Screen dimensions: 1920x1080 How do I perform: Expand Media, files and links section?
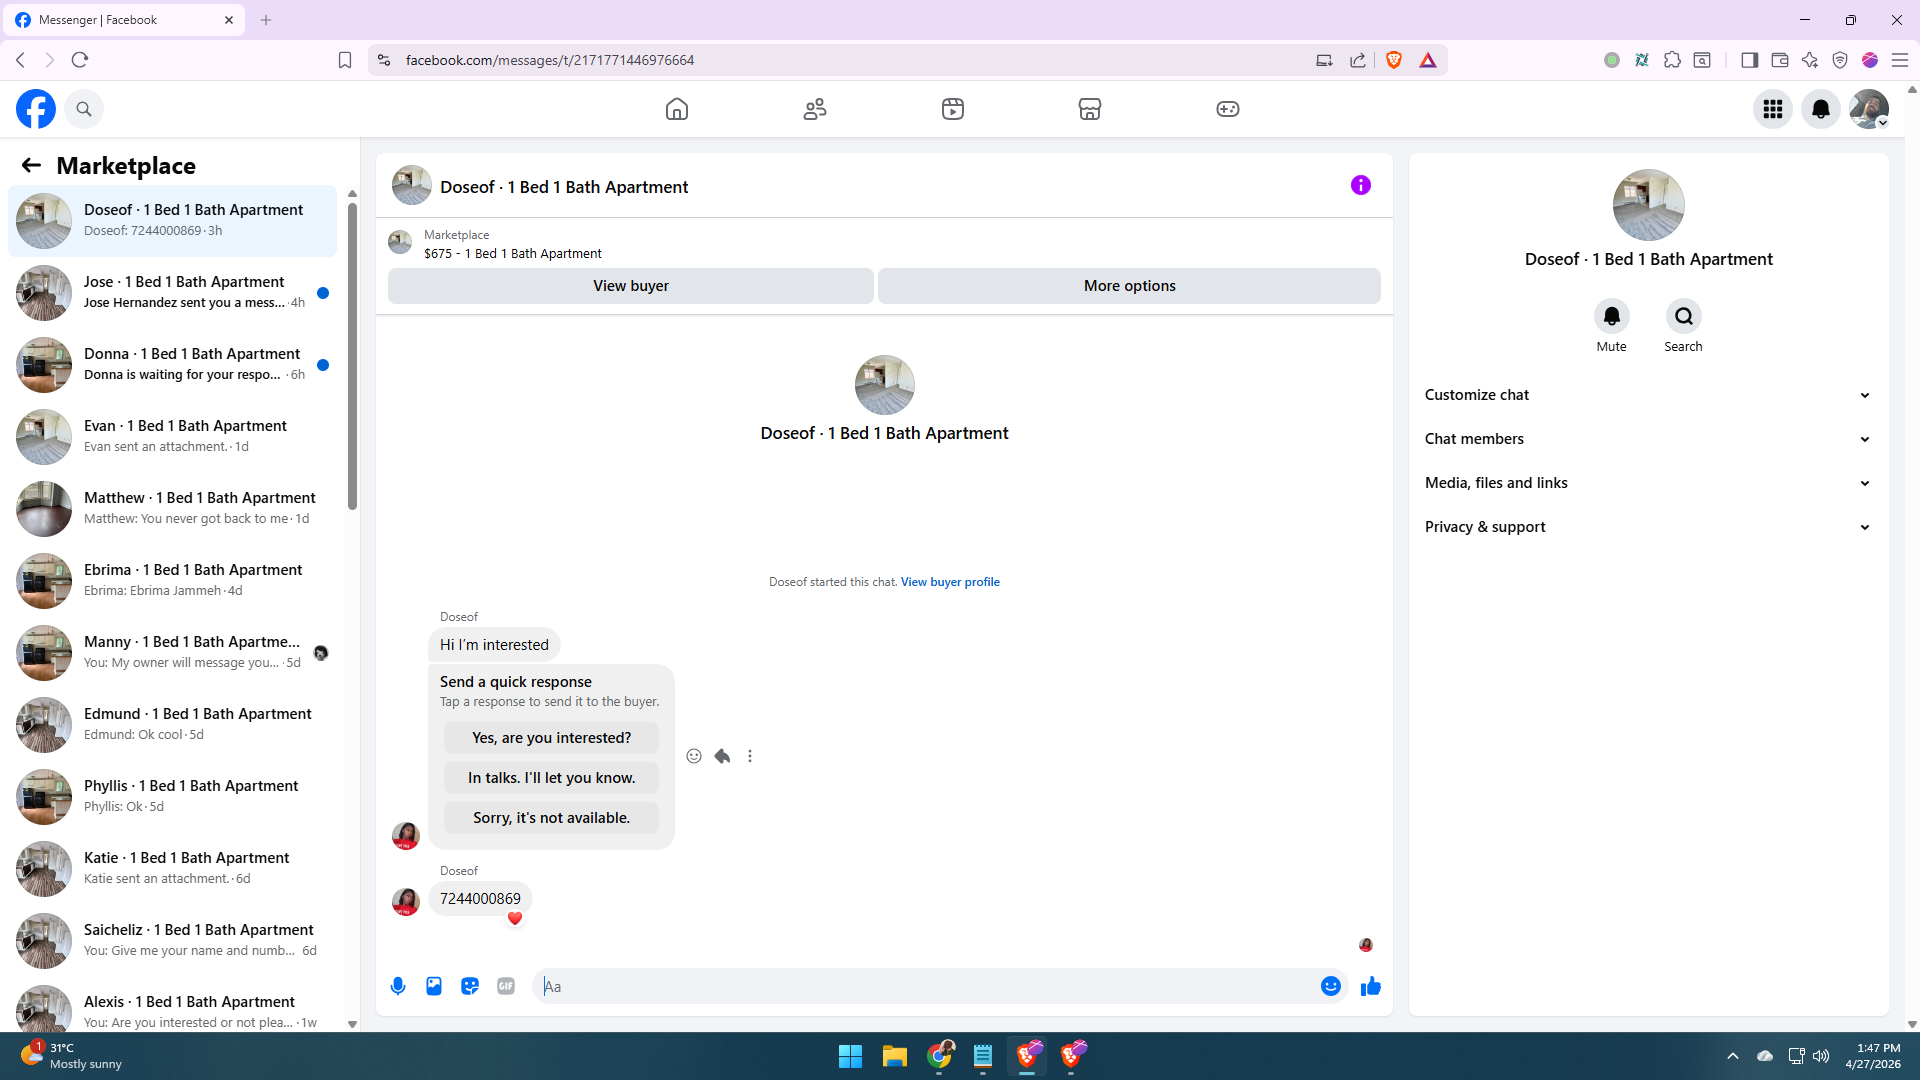(x=1648, y=483)
